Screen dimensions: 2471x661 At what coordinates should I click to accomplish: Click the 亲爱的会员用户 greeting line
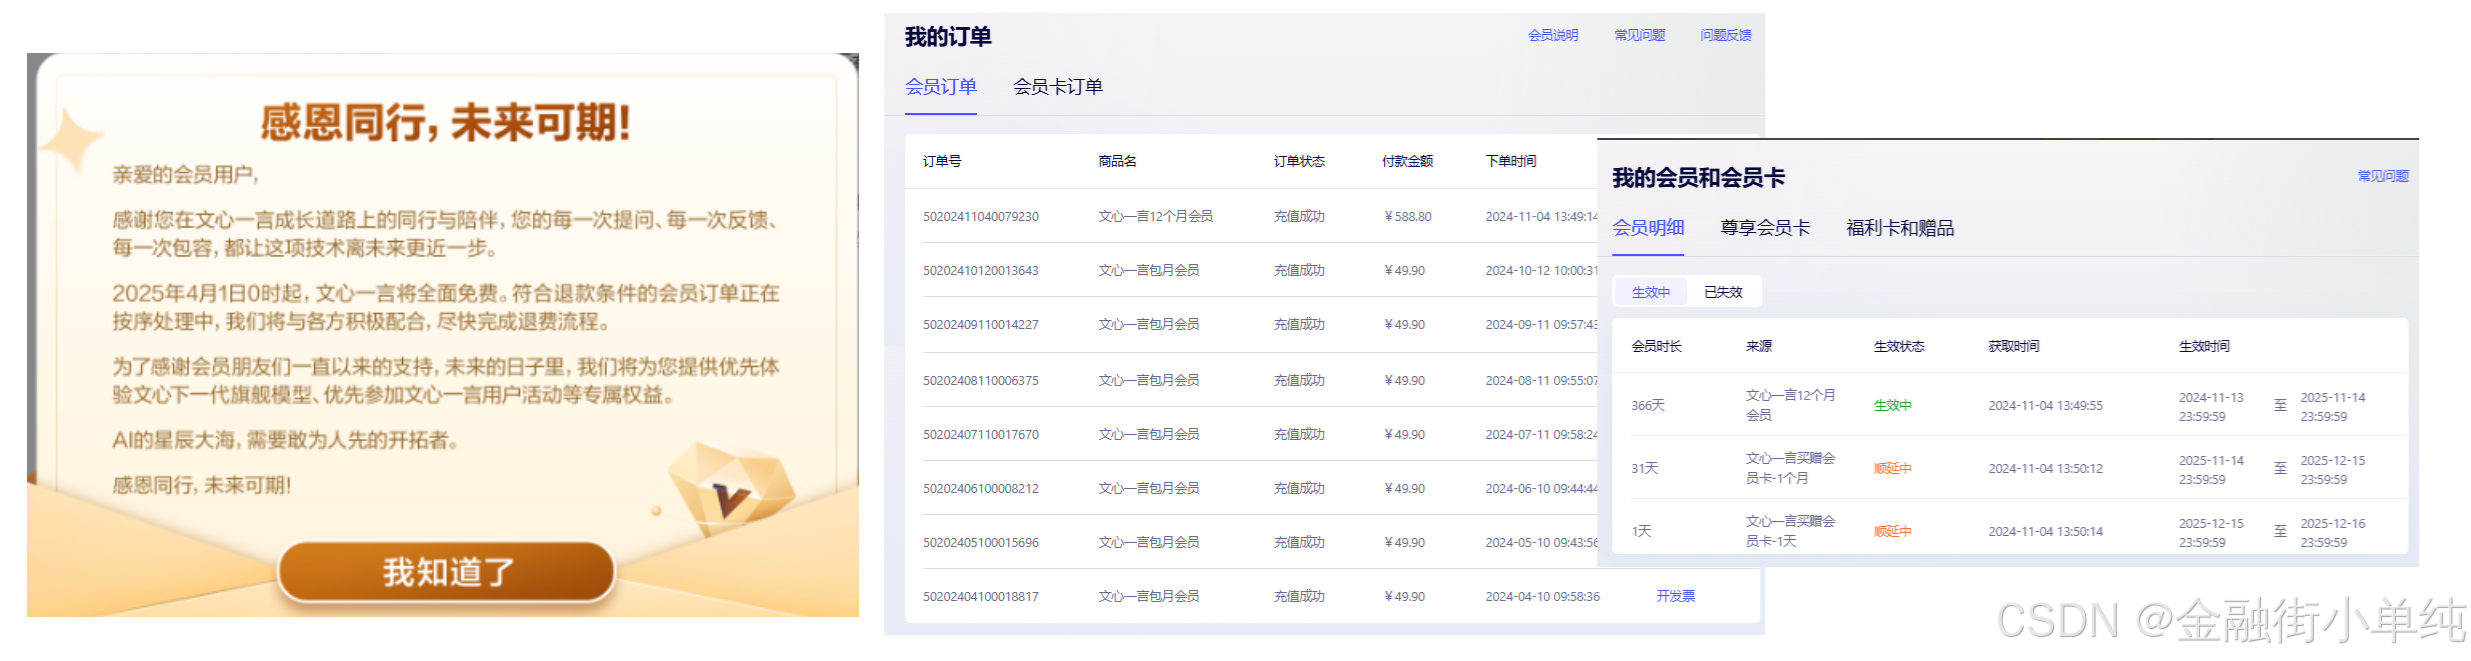tap(185, 175)
